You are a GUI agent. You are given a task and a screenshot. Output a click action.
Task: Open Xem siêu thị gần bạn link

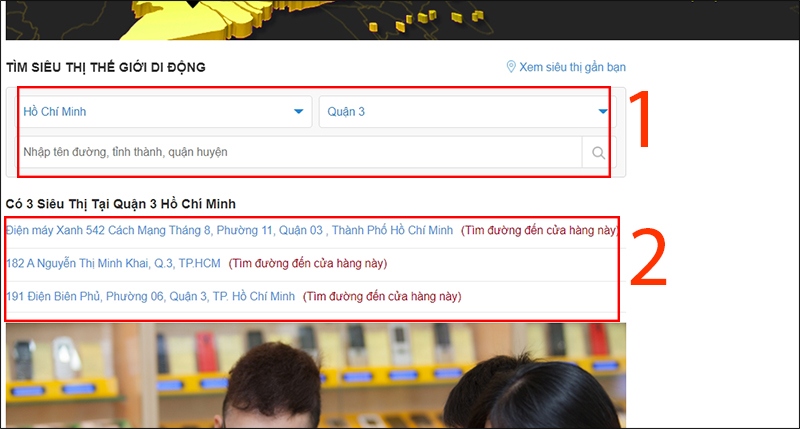click(572, 67)
